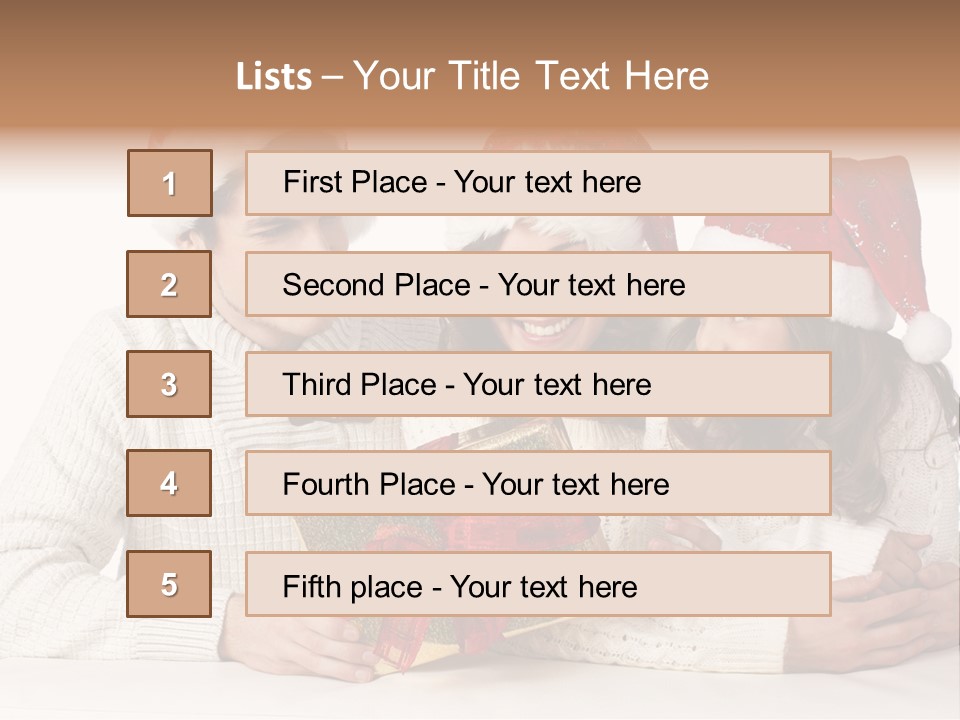Image resolution: width=960 pixels, height=720 pixels.
Task: Click the Santa hat pompom in background
Action: point(927,336)
